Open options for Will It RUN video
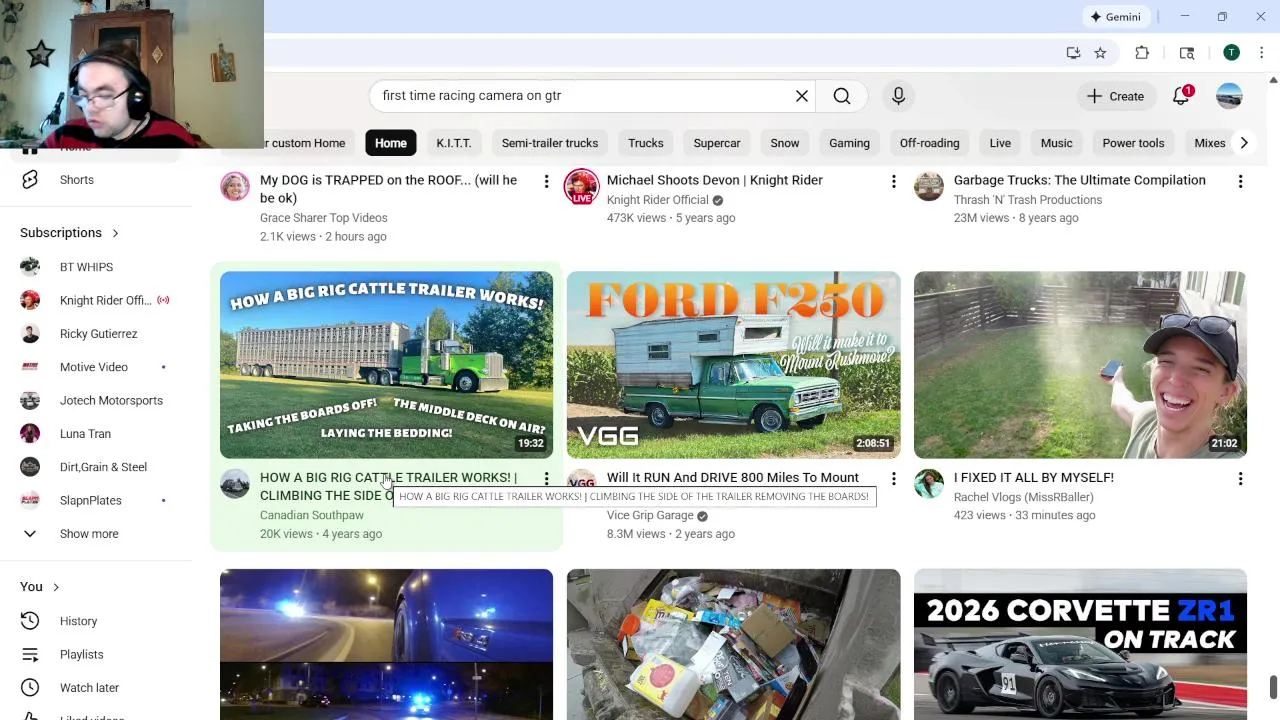Viewport: 1280px width, 720px height. tap(893, 479)
